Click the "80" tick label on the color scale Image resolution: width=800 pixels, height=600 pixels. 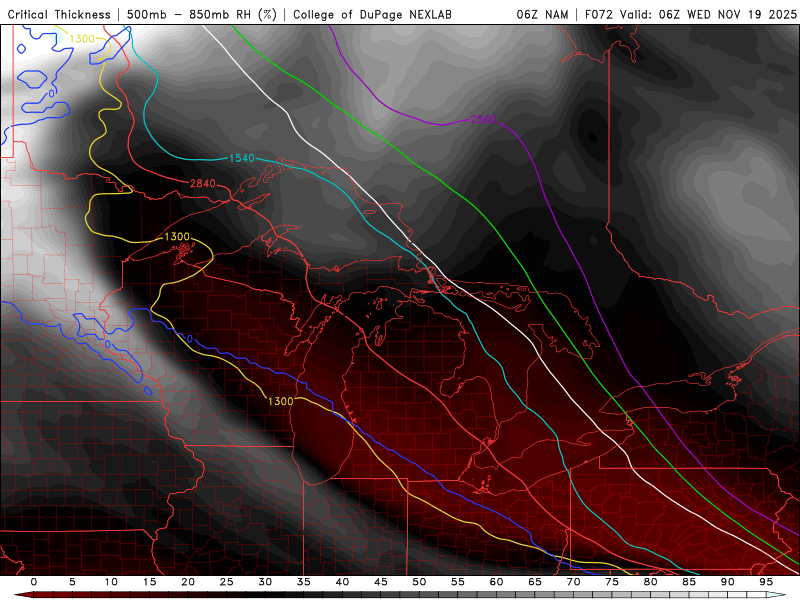coord(650,582)
